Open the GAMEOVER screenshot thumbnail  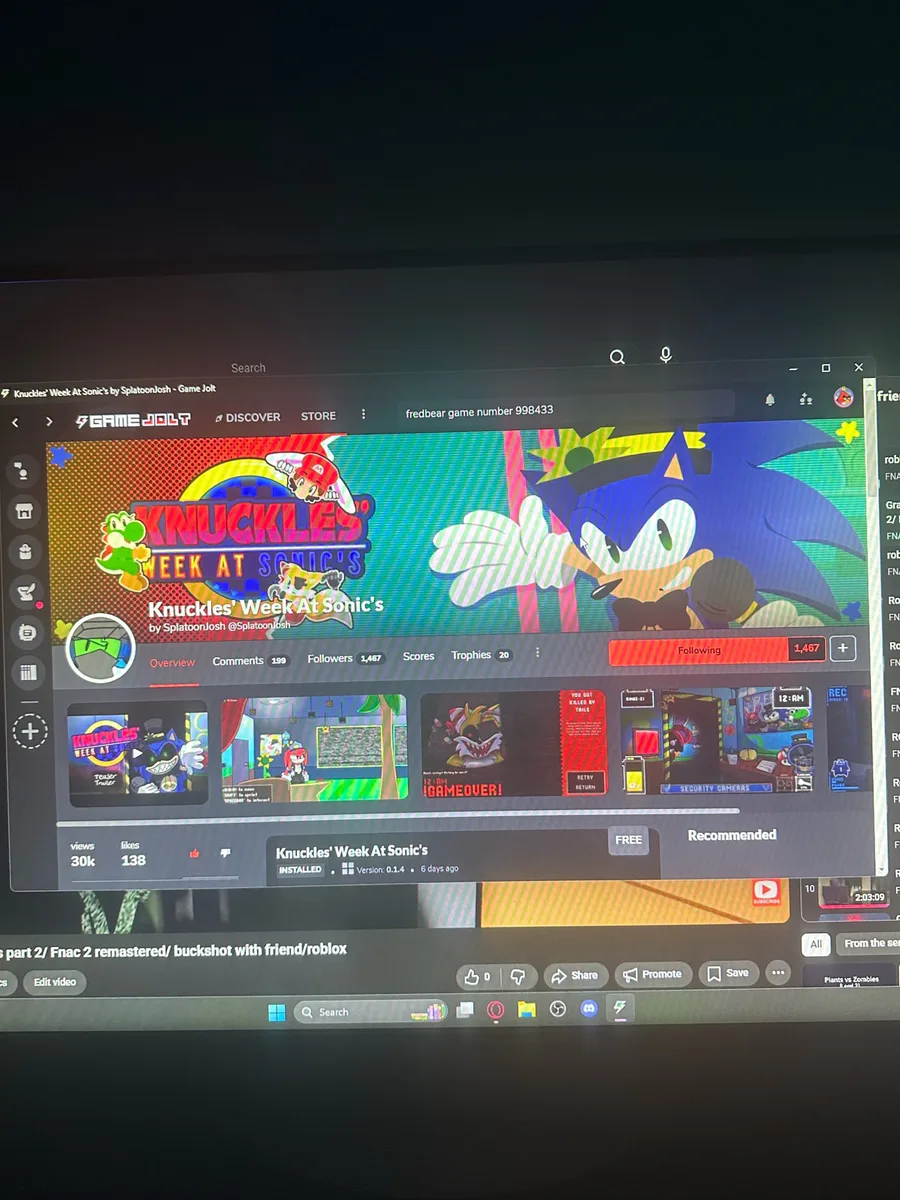tap(513, 743)
